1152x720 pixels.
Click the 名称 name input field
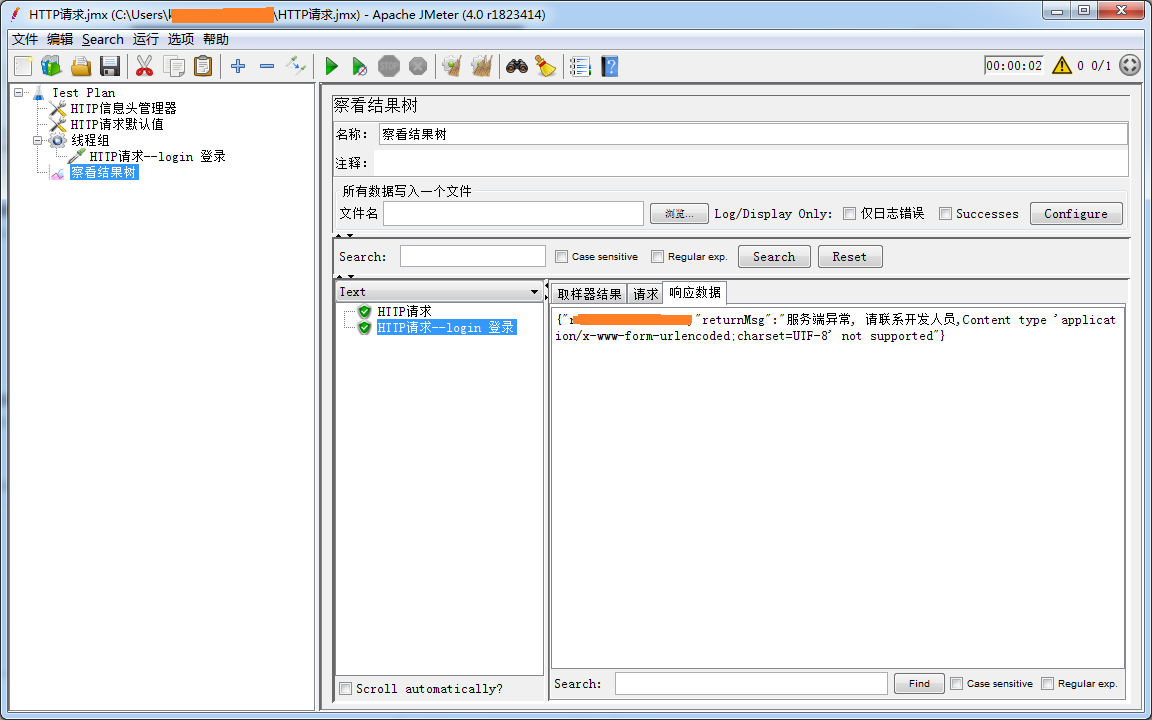point(753,134)
